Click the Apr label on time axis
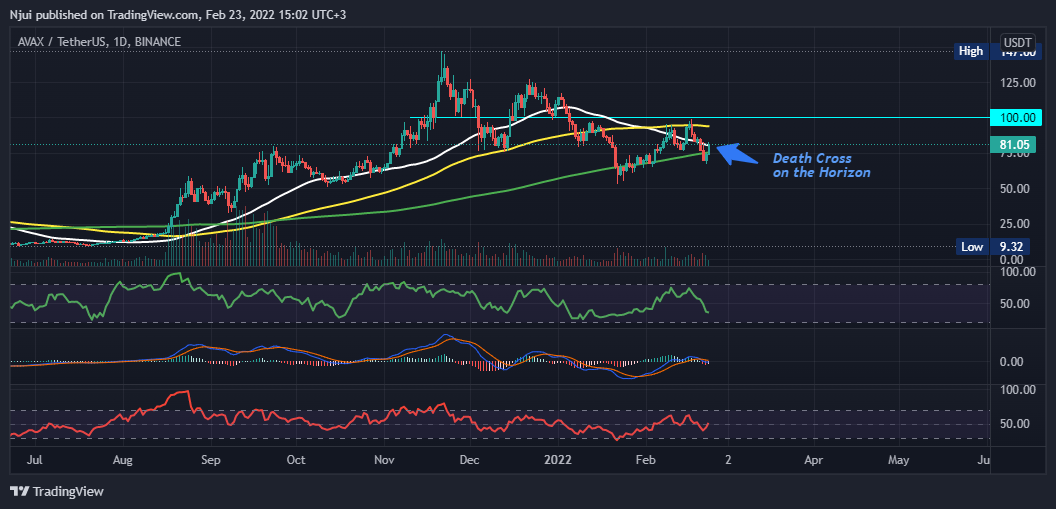Viewport: 1056px width, 509px height. (x=813, y=461)
